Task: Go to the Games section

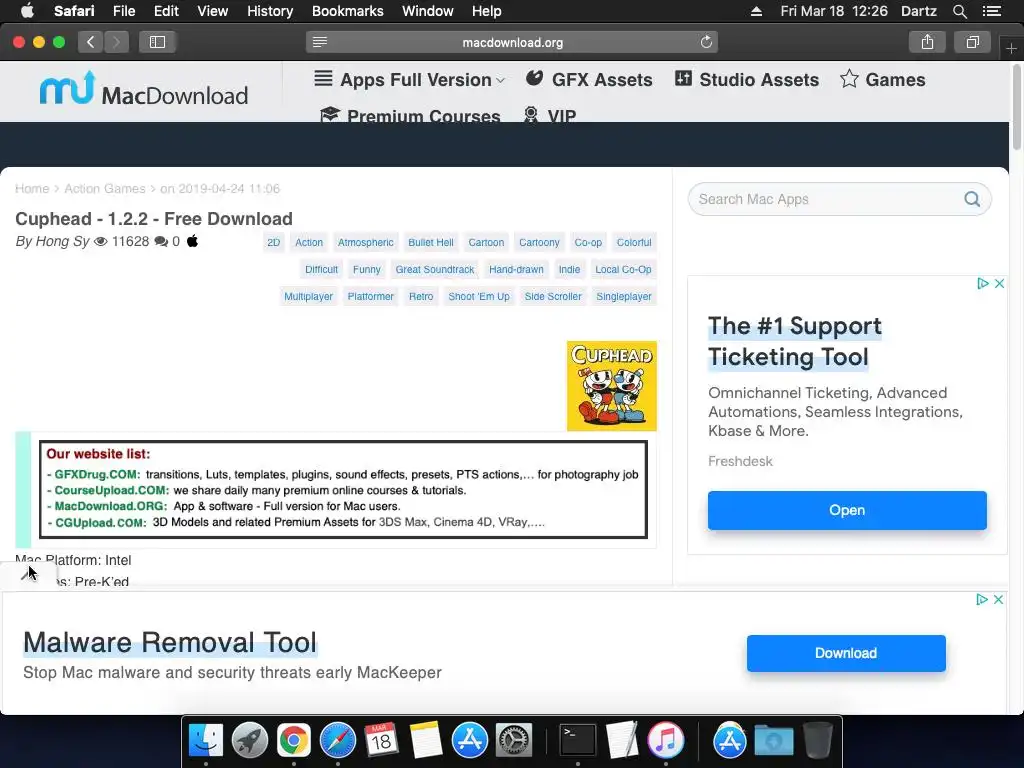Action: [882, 80]
